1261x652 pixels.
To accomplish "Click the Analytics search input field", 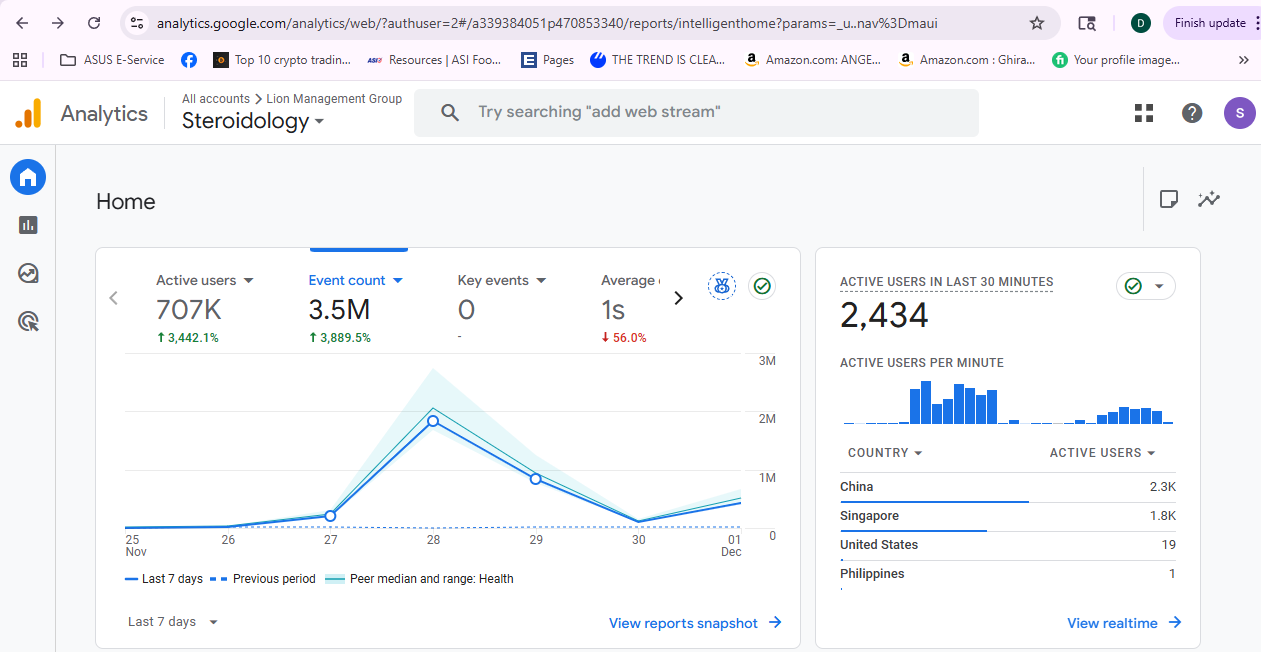I will (x=696, y=112).
